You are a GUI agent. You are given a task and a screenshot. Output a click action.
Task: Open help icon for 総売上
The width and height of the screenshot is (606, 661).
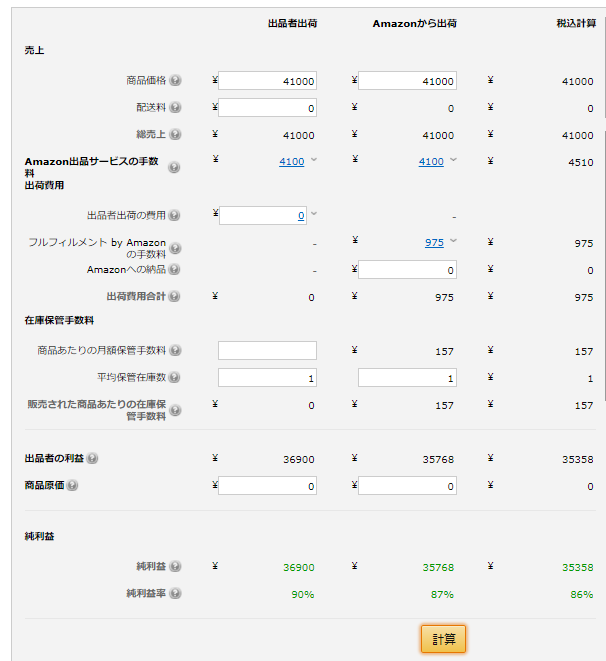[x=176, y=135]
